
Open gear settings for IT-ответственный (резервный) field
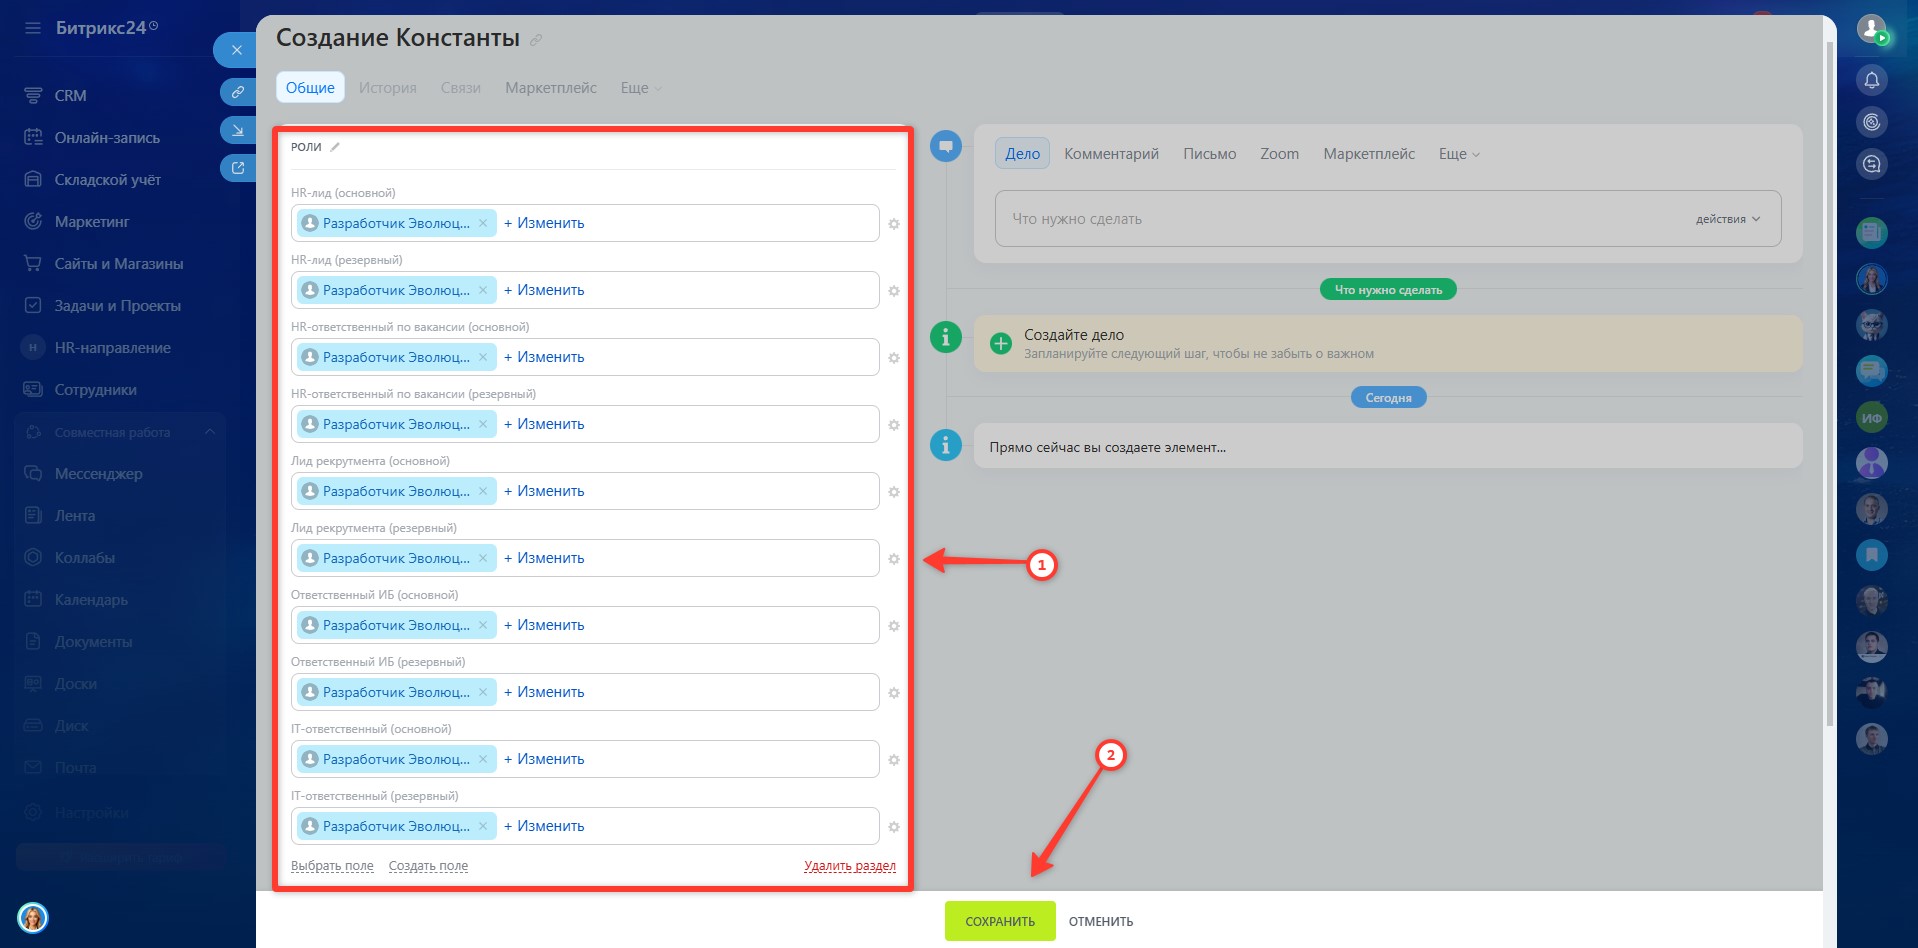click(x=894, y=827)
